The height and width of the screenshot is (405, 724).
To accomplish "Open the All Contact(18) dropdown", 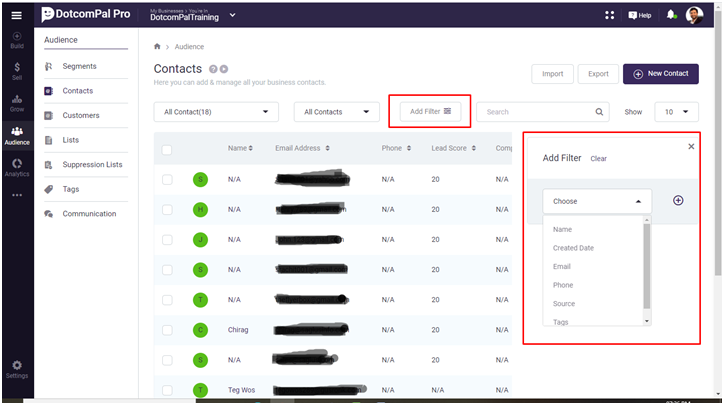I will 216,112.
